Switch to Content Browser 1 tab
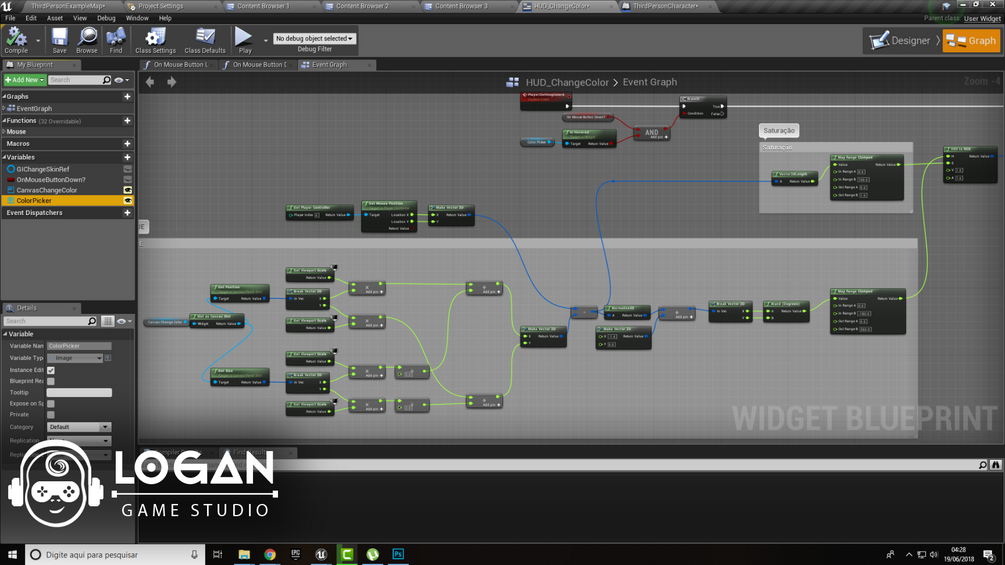 (x=263, y=6)
